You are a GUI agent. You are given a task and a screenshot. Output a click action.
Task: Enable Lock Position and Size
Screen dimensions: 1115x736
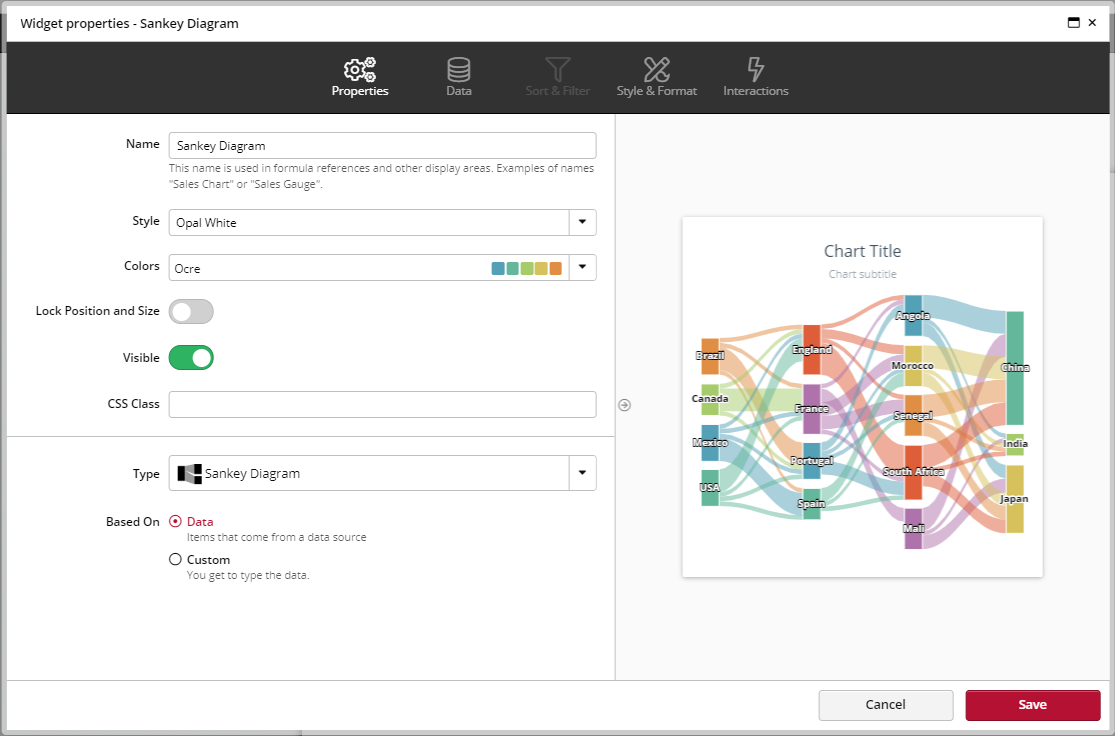coord(191,311)
